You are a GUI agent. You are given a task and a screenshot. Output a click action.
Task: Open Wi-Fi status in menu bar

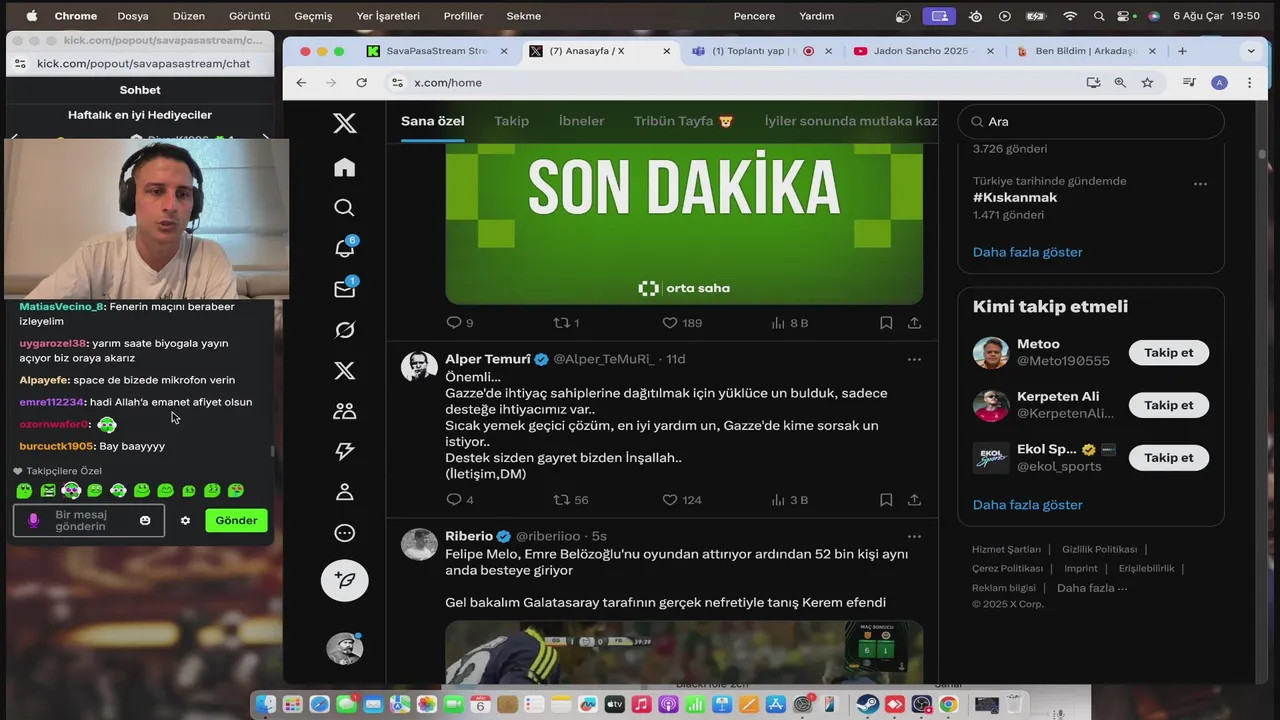[x=1070, y=16]
